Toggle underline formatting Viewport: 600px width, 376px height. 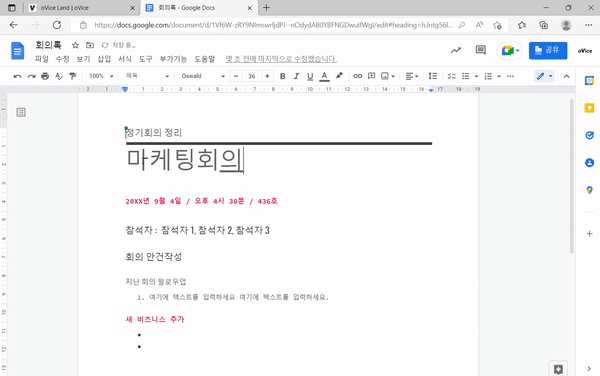click(310, 76)
